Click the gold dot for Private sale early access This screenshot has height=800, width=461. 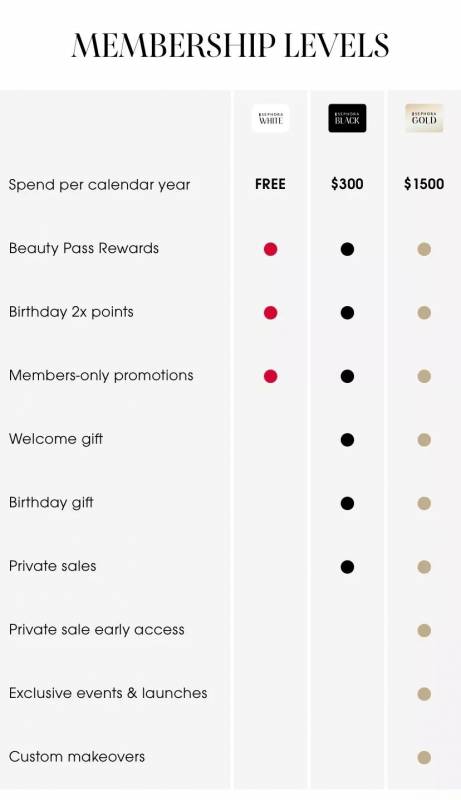[424, 631]
